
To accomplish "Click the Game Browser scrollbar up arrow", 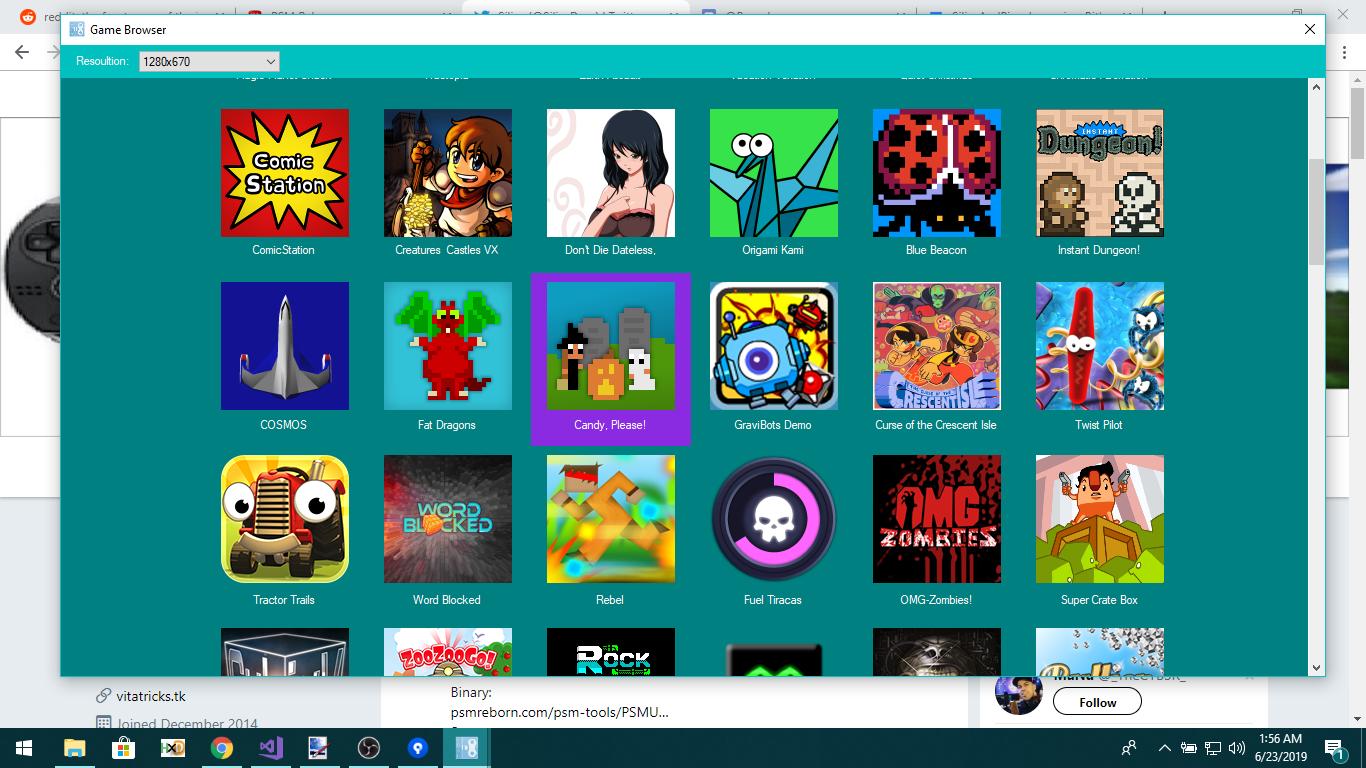I will [x=1316, y=87].
